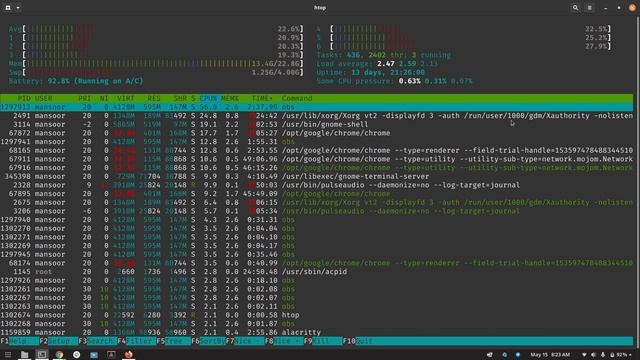The width and height of the screenshot is (640, 360).
Task: Expand the new-tab dropdown arrow
Action: (x=18, y=7)
